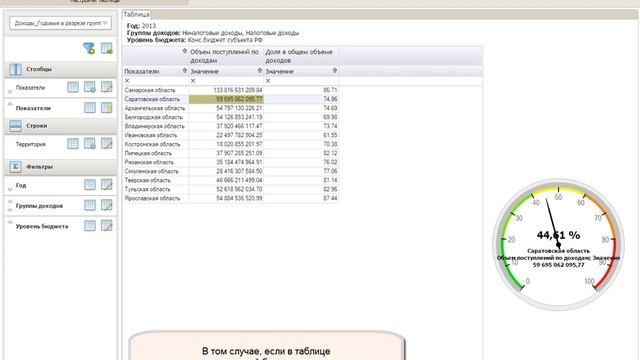The image size is (640, 360).
Task: Click the grid-with-pencil icon in the first Показатели row
Action: pyautogui.click(x=107, y=87)
